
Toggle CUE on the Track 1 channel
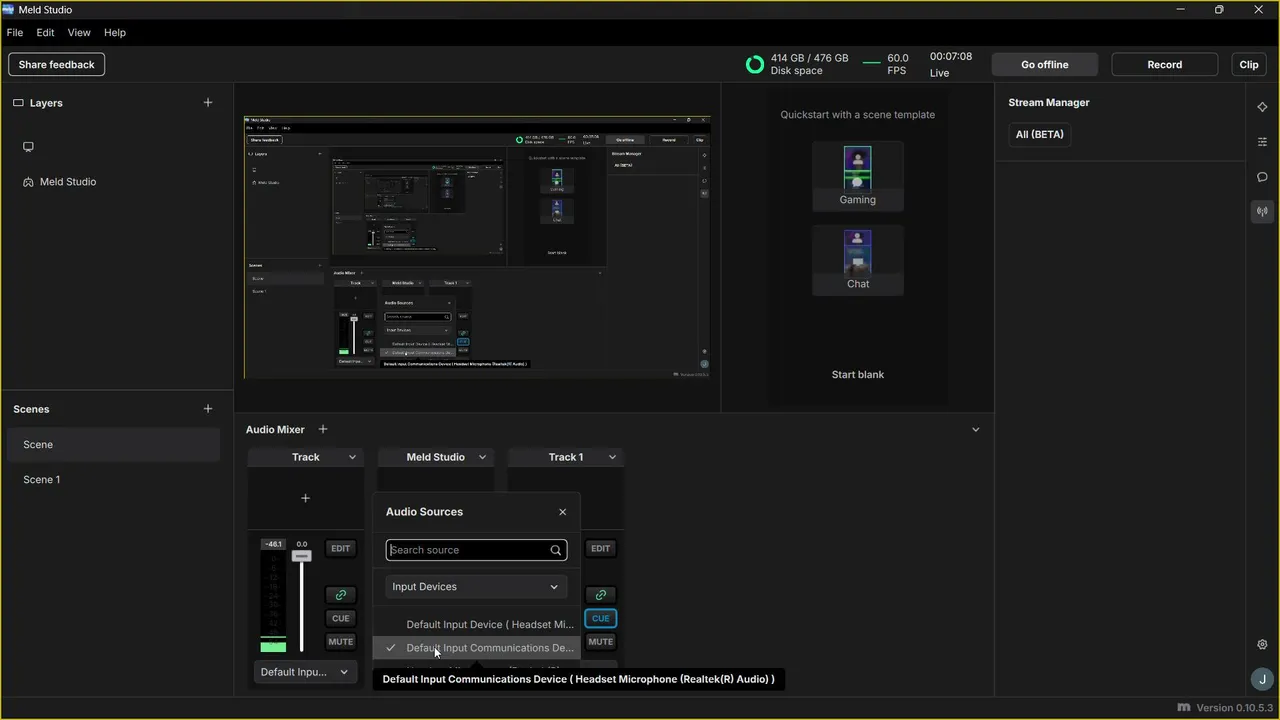point(600,619)
